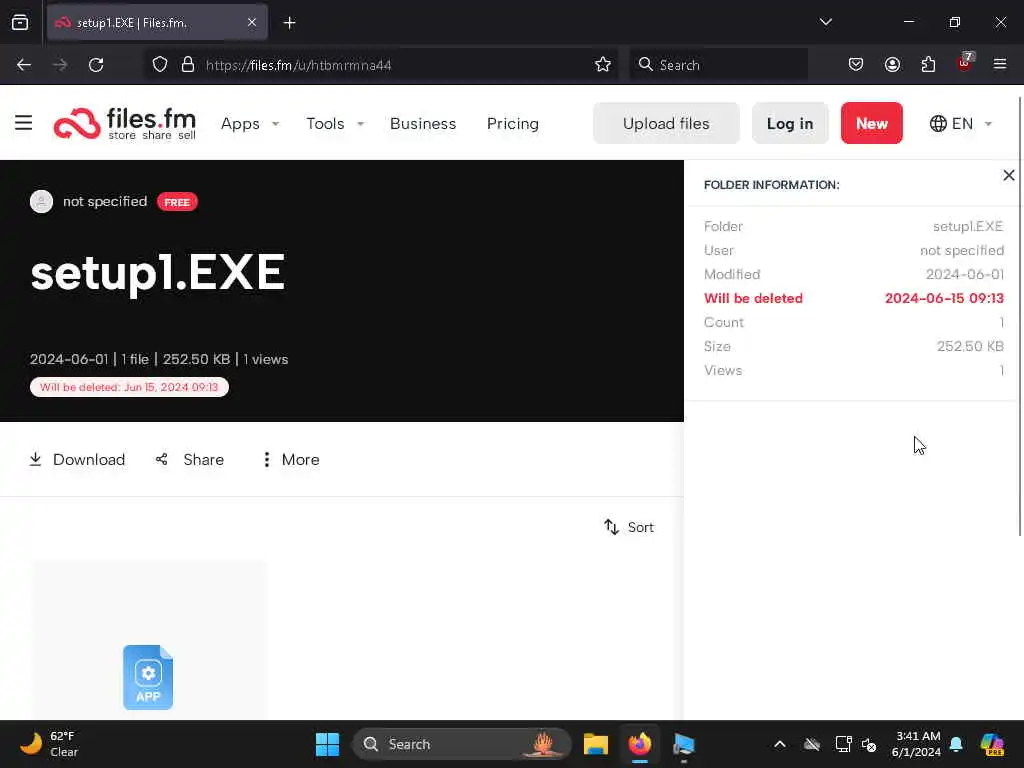View site security lock info
Image resolution: width=1024 pixels, height=768 pixels.
point(188,65)
